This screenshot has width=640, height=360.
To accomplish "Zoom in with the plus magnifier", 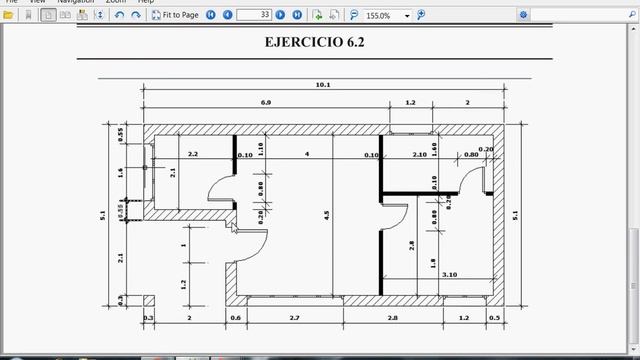I will (x=421, y=16).
